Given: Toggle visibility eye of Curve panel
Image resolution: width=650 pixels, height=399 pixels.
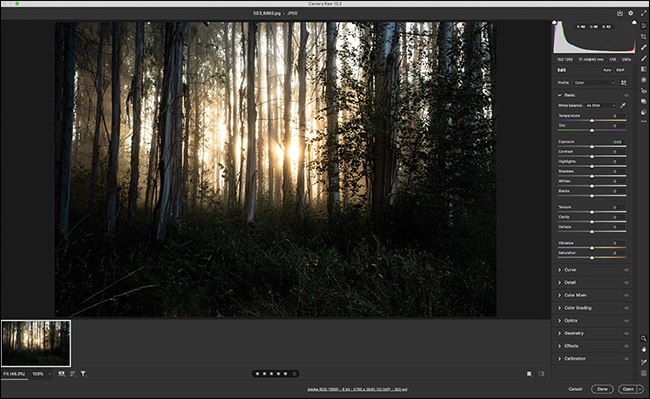Looking at the screenshot, I should [x=626, y=270].
